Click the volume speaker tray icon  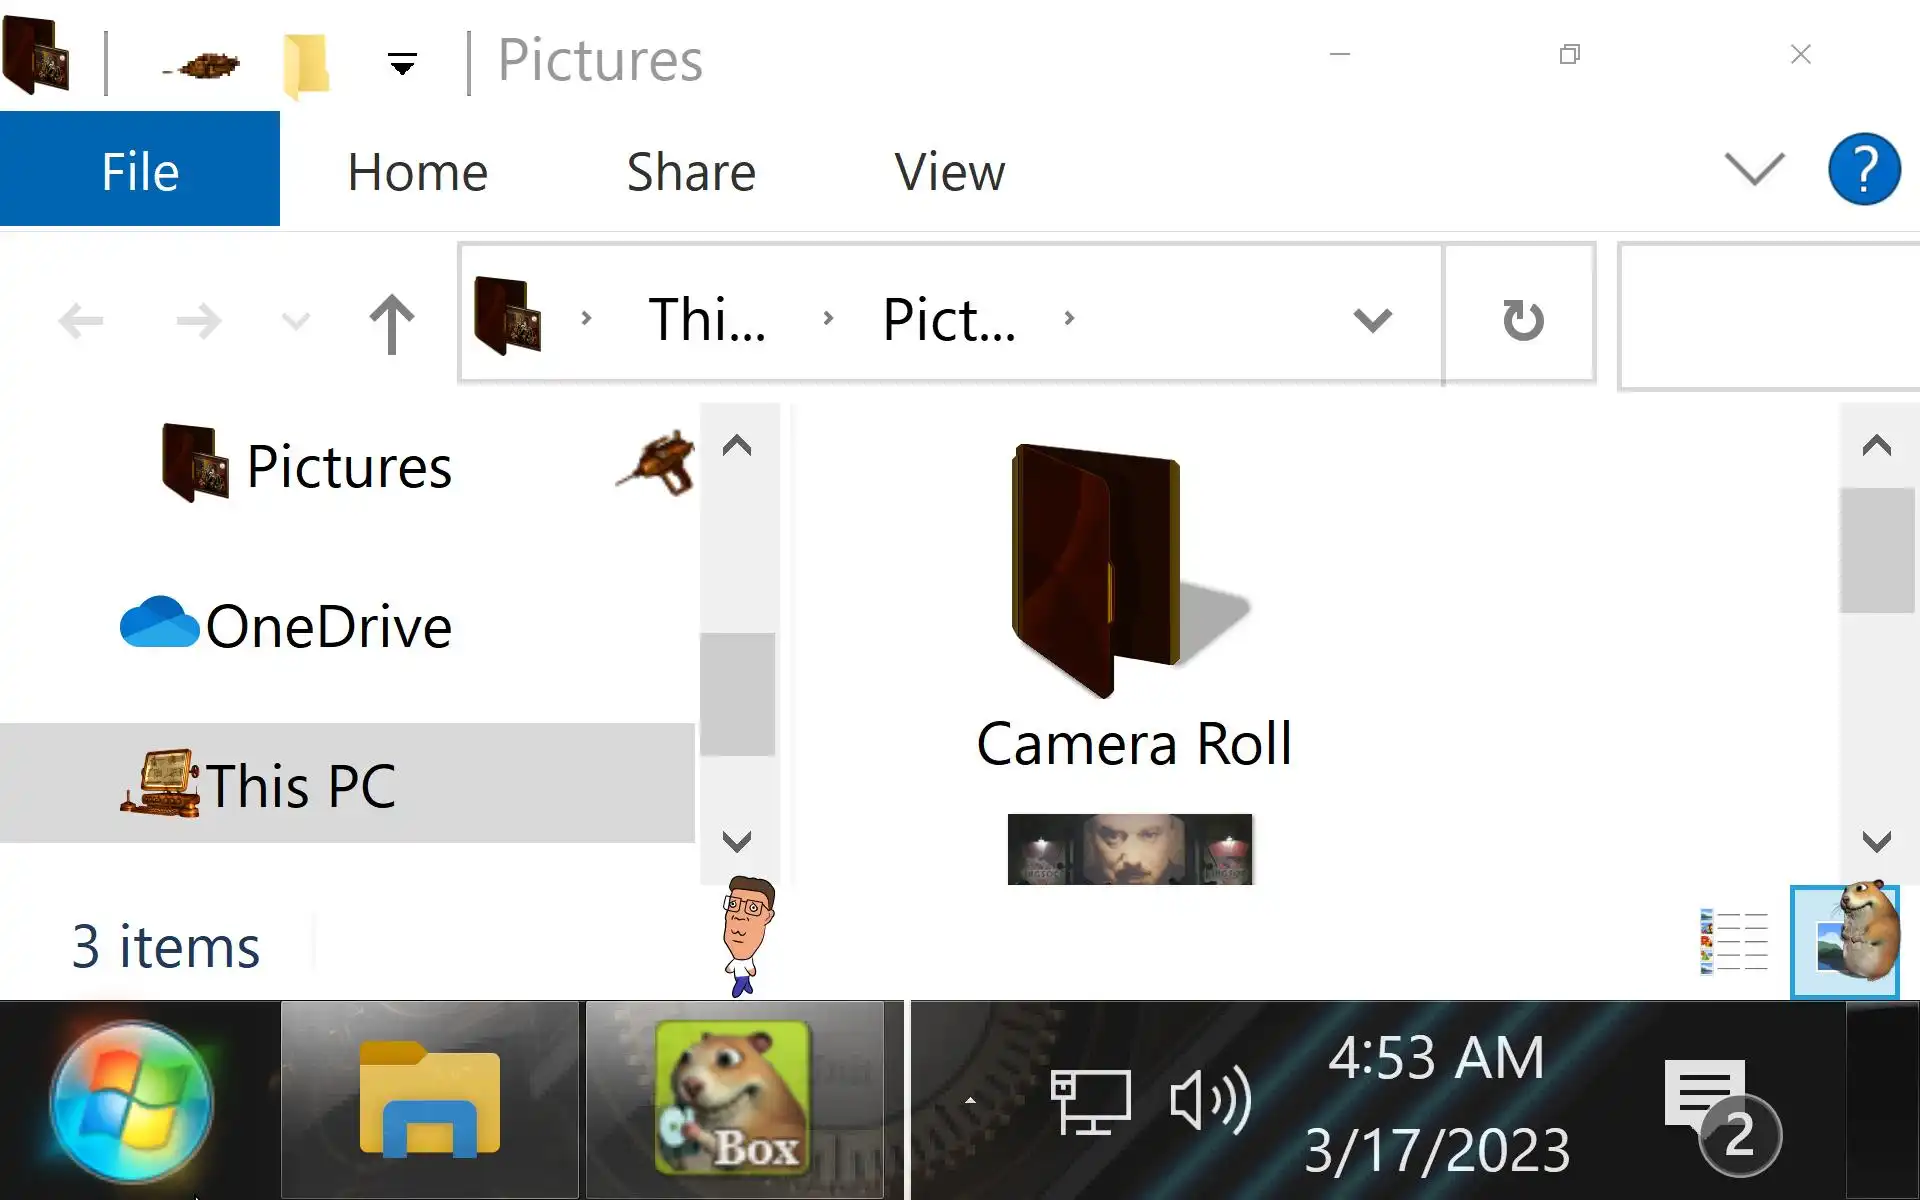pyautogui.click(x=1208, y=1099)
